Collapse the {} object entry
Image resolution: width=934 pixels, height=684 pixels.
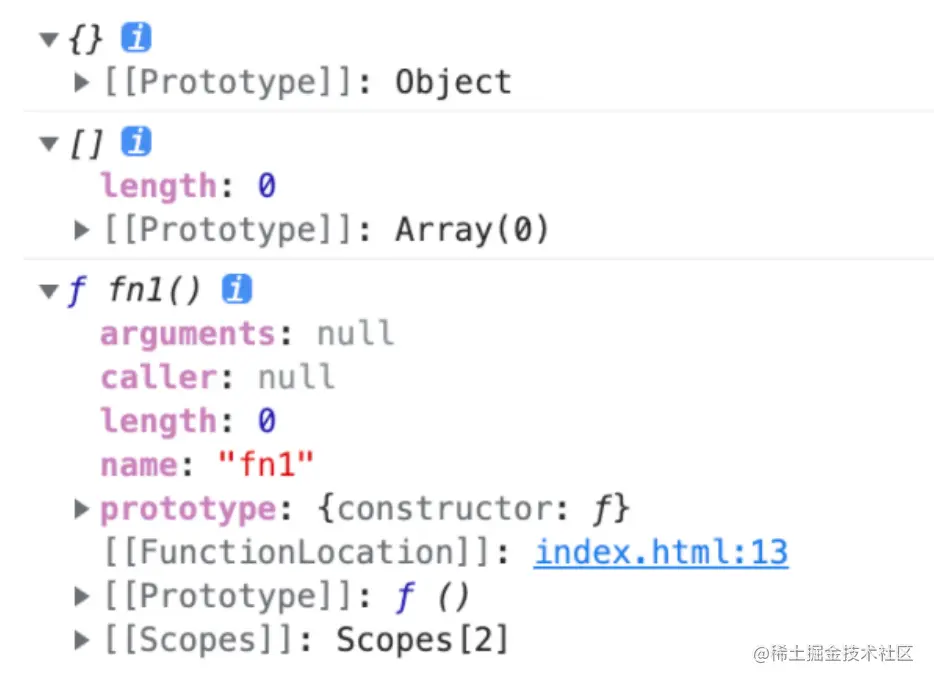(49, 39)
